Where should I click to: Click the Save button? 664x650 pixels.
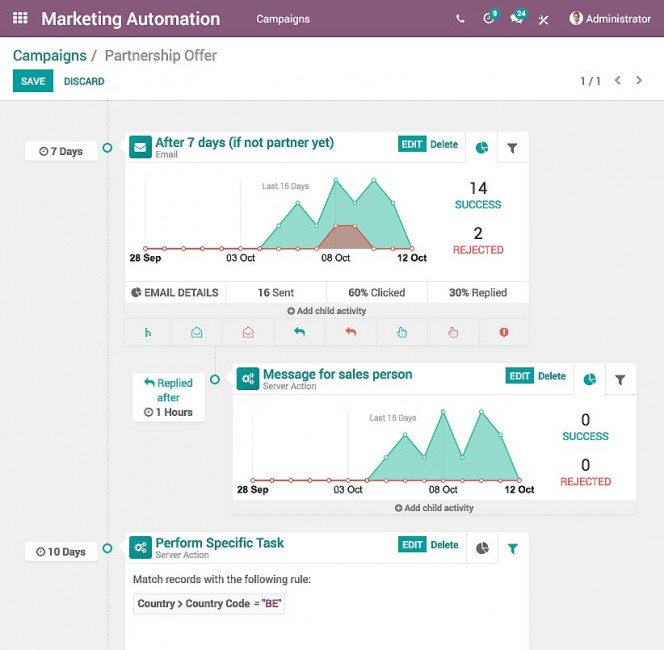(x=33, y=81)
